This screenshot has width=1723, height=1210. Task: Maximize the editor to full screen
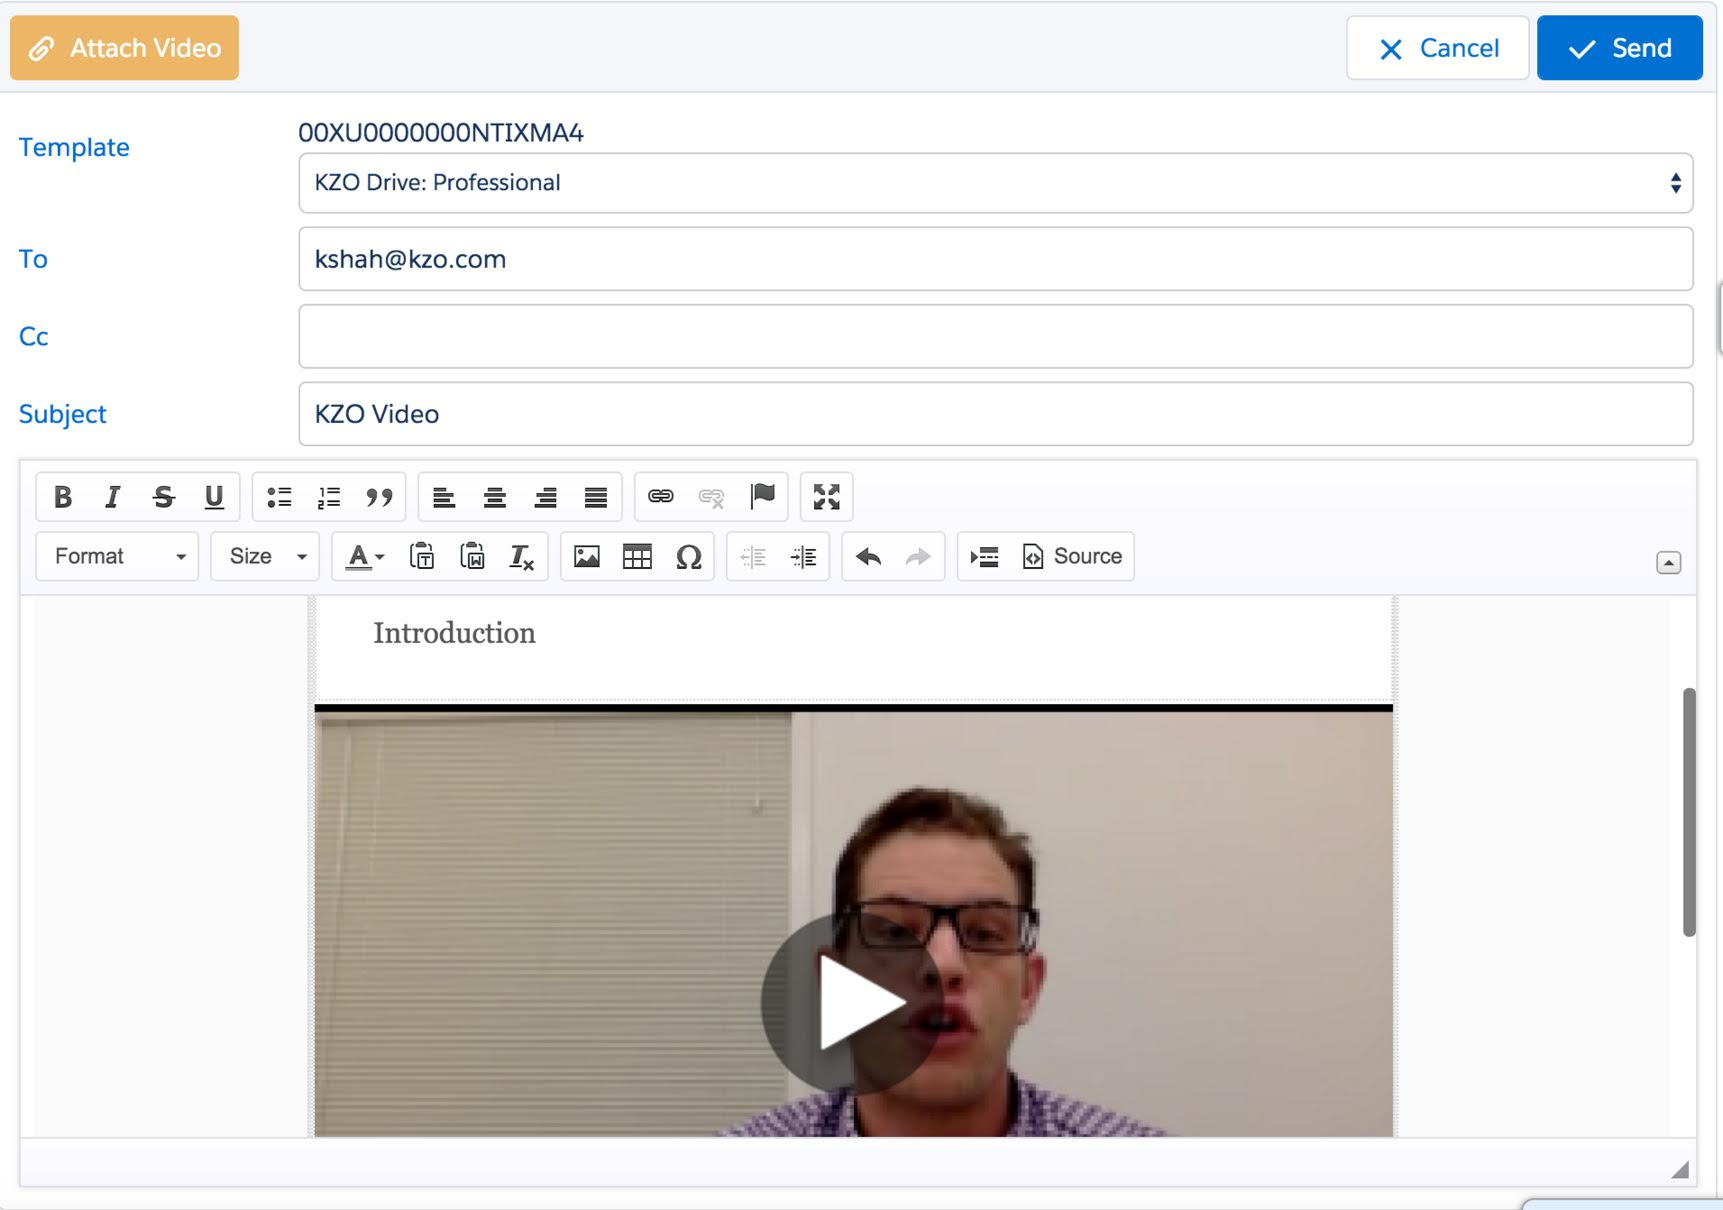tap(826, 496)
